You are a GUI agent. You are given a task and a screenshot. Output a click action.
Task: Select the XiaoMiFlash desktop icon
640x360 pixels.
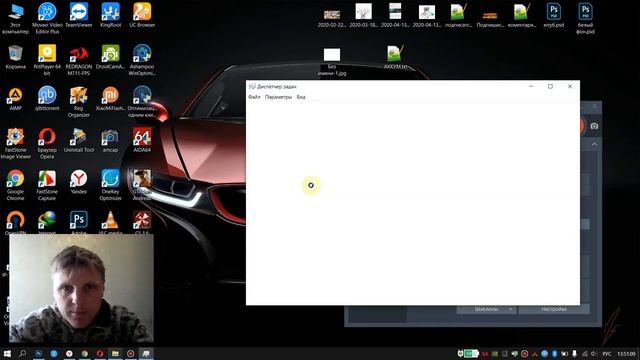coord(111,99)
